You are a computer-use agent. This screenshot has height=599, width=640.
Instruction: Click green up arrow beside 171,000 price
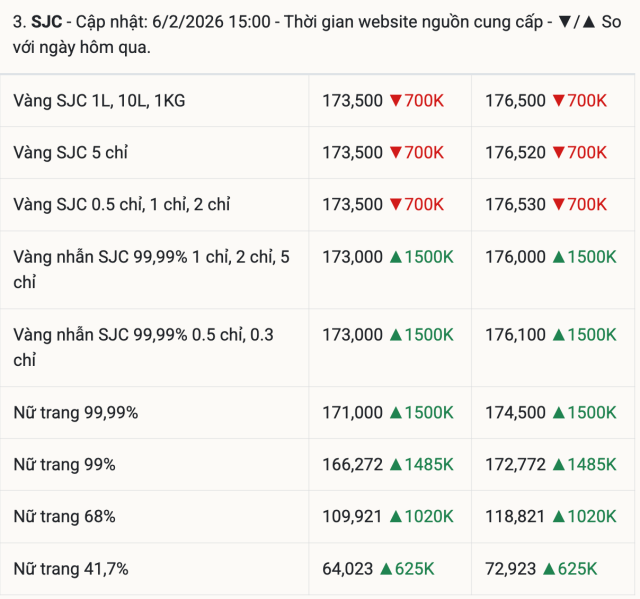(x=395, y=413)
